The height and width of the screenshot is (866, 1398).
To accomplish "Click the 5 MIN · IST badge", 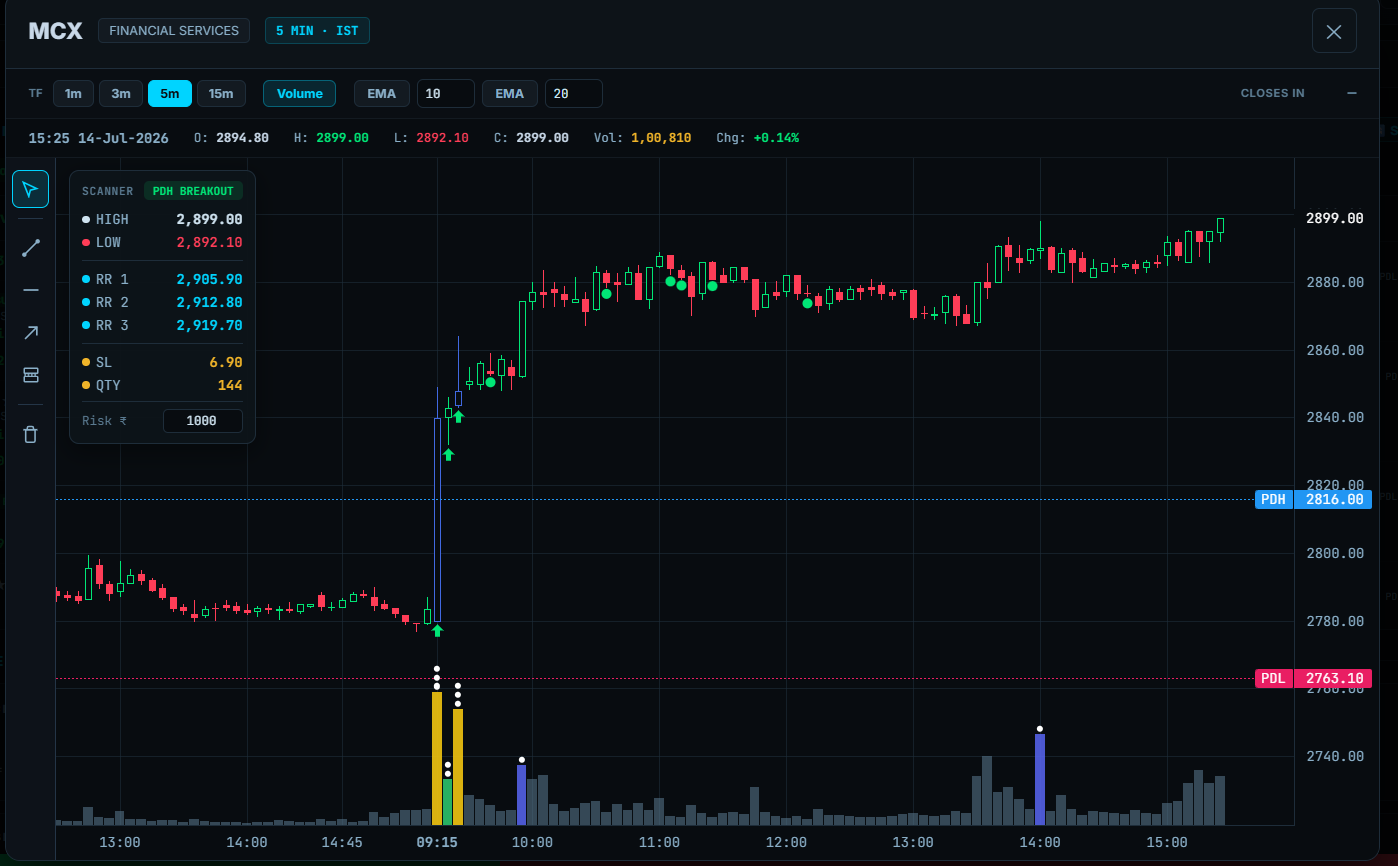I will pos(317,31).
